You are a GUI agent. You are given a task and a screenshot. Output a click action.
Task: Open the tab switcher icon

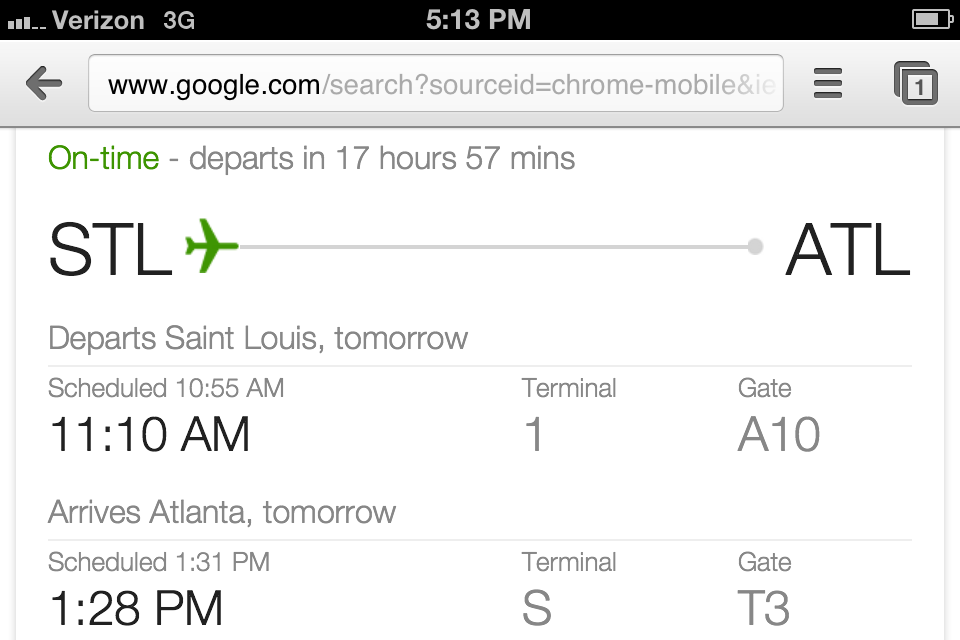tap(916, 84)
